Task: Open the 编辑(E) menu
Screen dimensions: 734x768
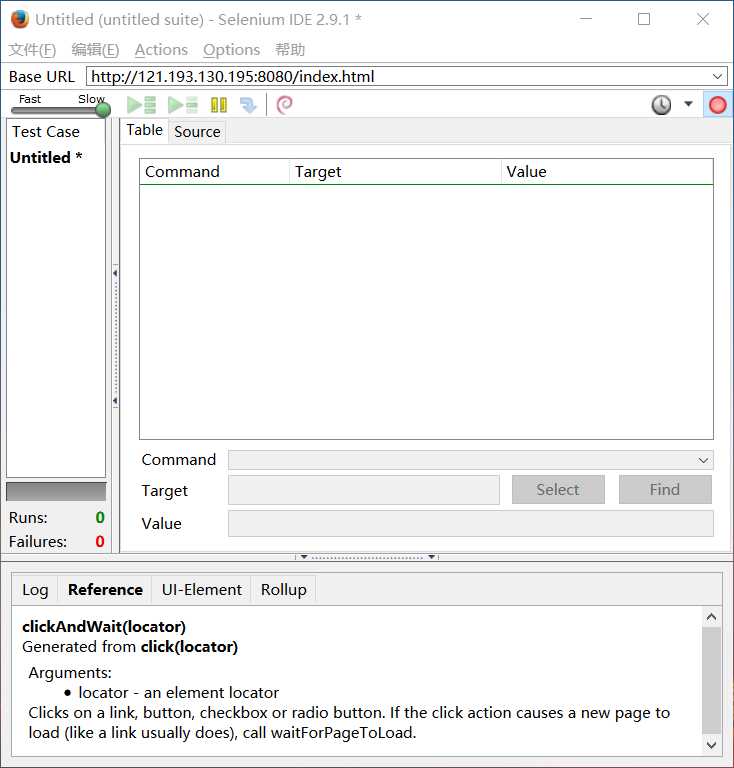Action: 95,49
